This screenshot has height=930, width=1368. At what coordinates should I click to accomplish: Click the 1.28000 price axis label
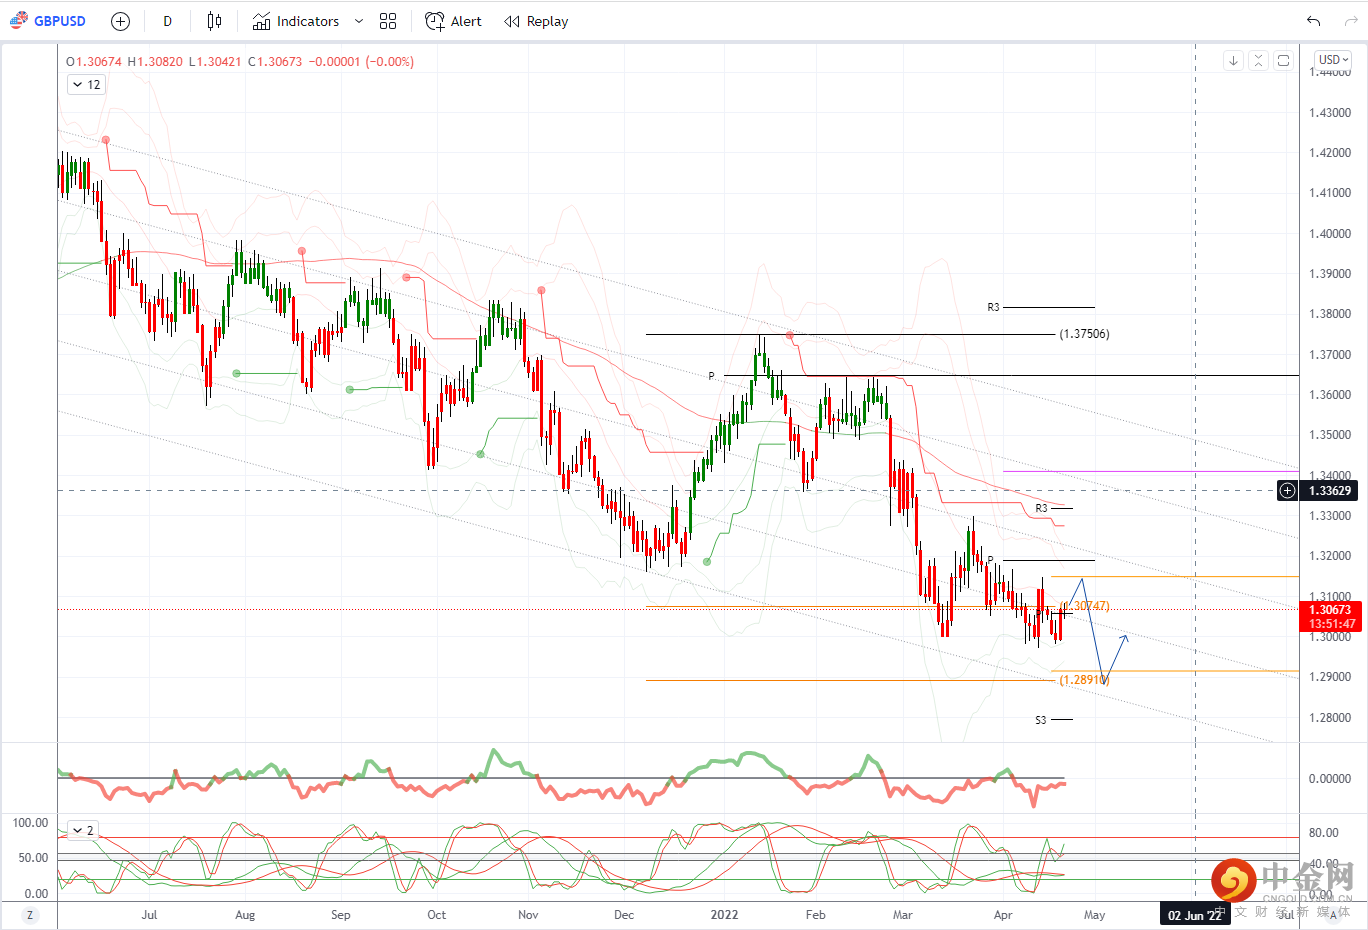[1330, 718]
